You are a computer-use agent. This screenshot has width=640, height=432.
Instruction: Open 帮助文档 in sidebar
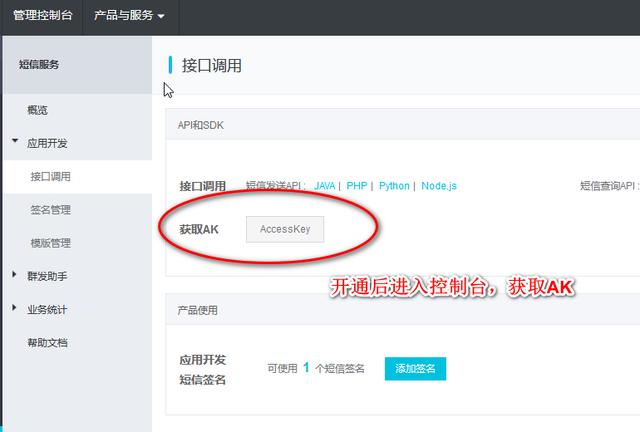tap(47, 343)
